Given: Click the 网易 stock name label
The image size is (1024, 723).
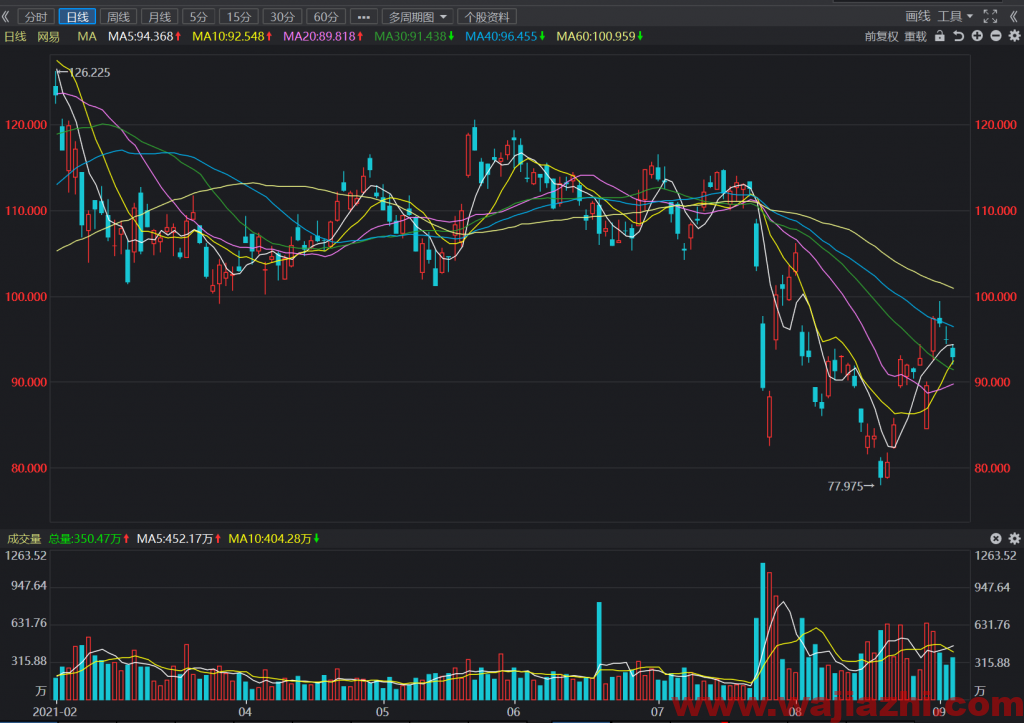Looking at the screenshot, I should (48, 37).
